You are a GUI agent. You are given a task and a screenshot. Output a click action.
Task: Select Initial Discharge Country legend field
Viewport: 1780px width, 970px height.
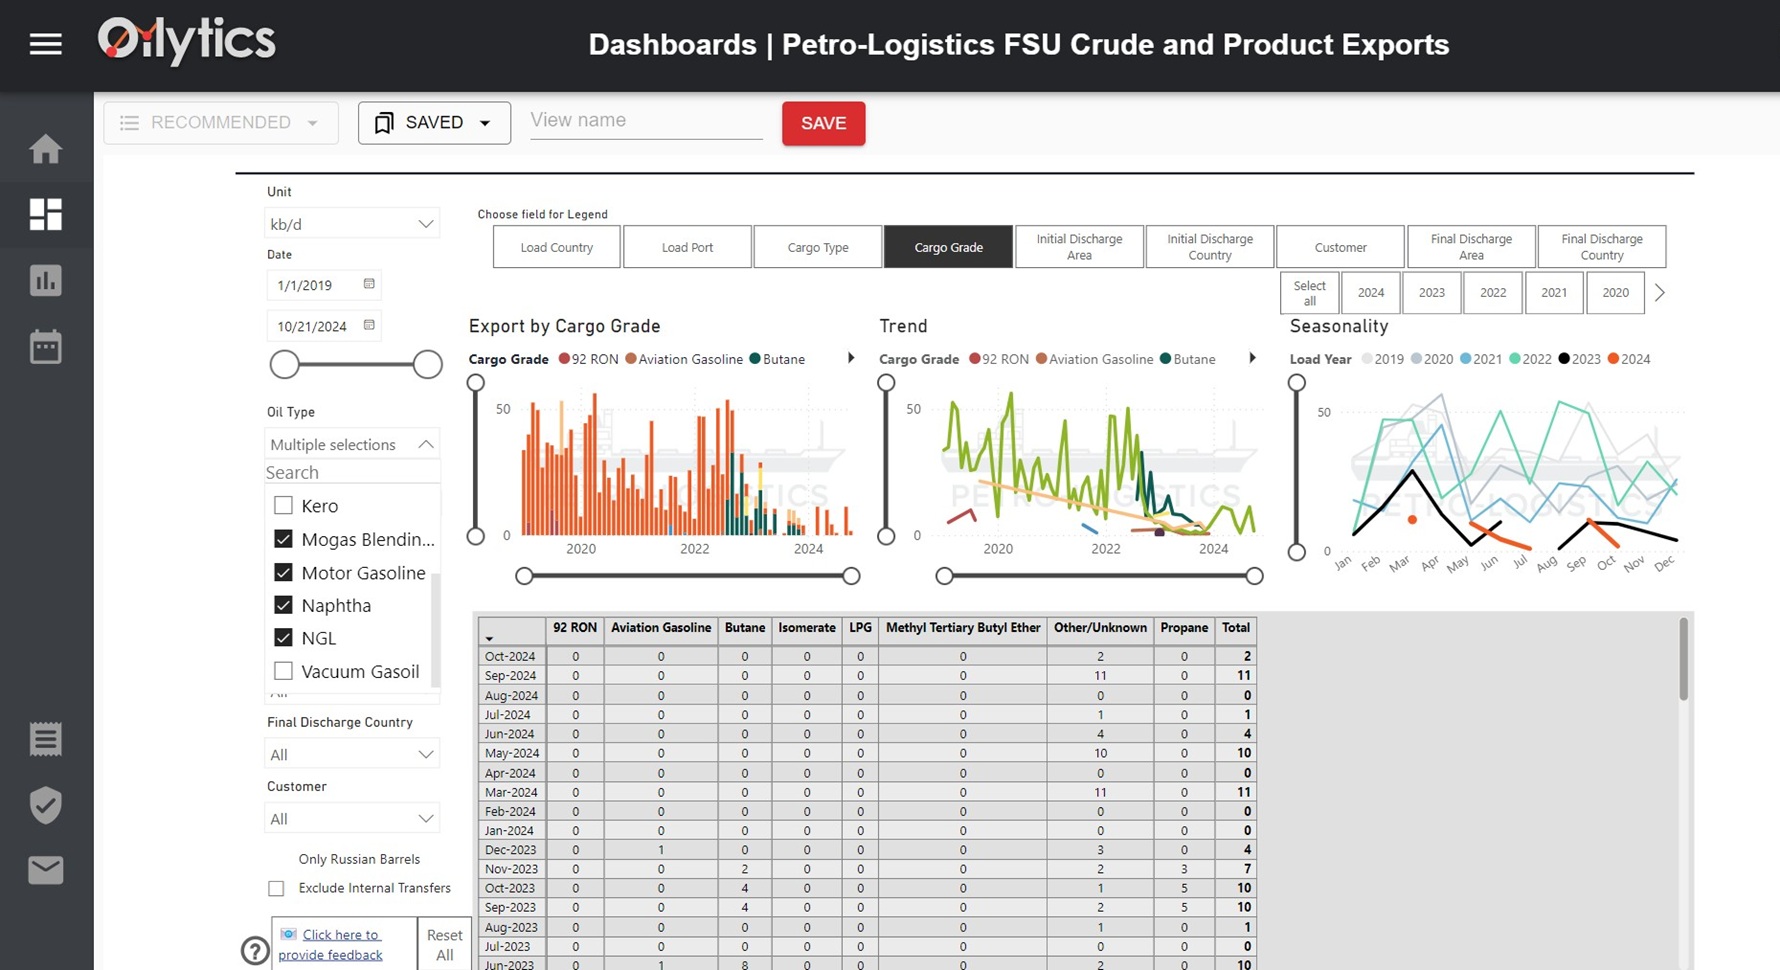coord(1210,247)
